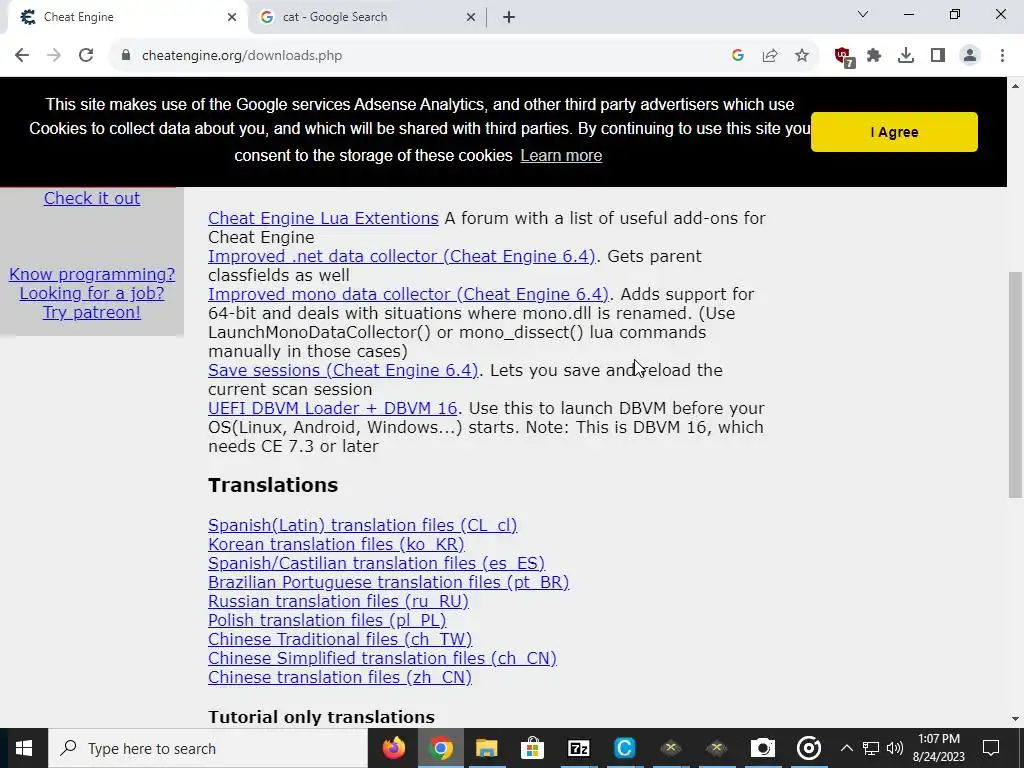The width and height of the screenshot is (1024, 768).
Task: Open 7-Zip from the taskbar
Action: (579, 748)
